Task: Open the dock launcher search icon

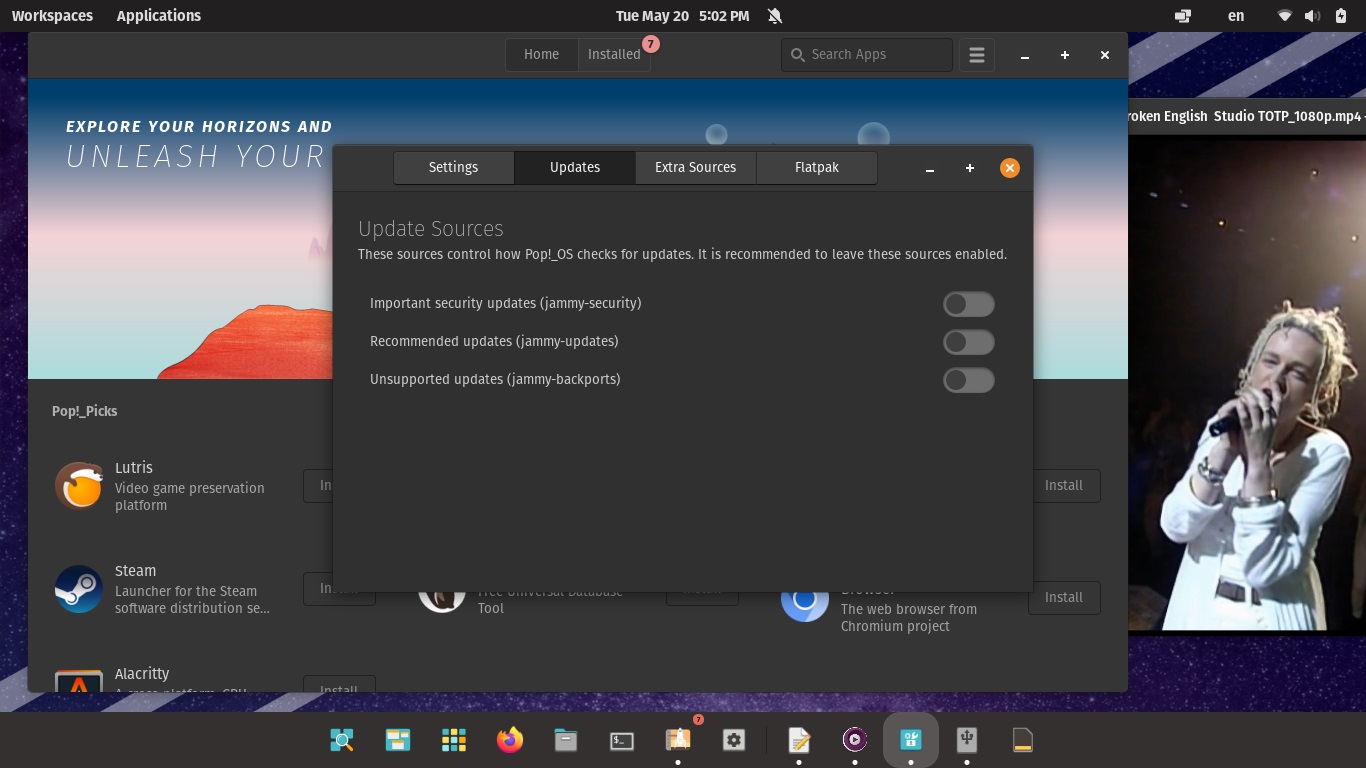Action: coord(342,740)
